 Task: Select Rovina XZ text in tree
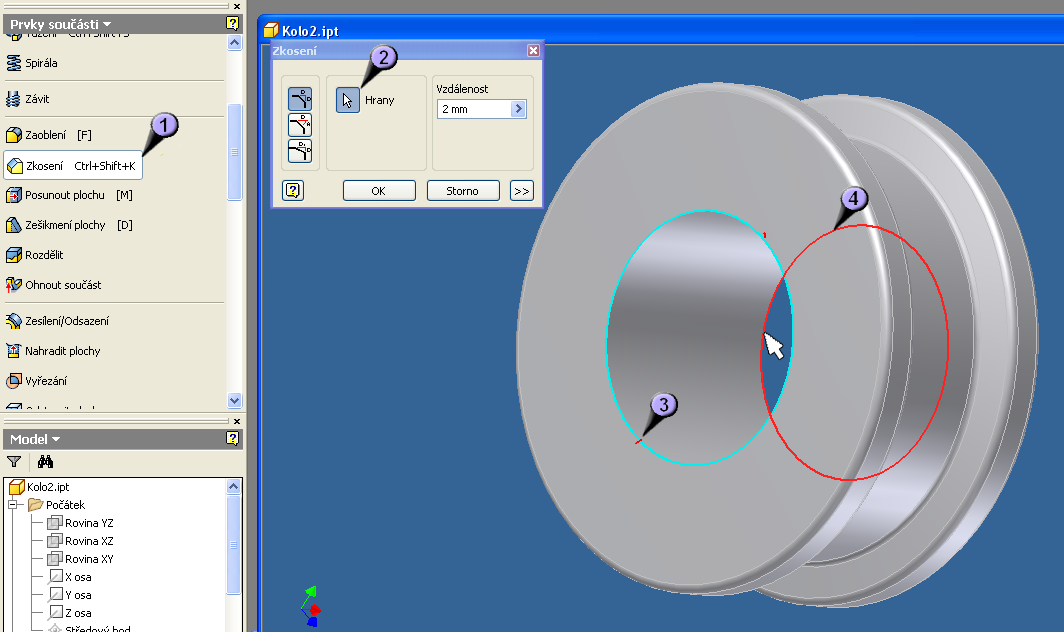pyautogui.click(x=89, y=541)
